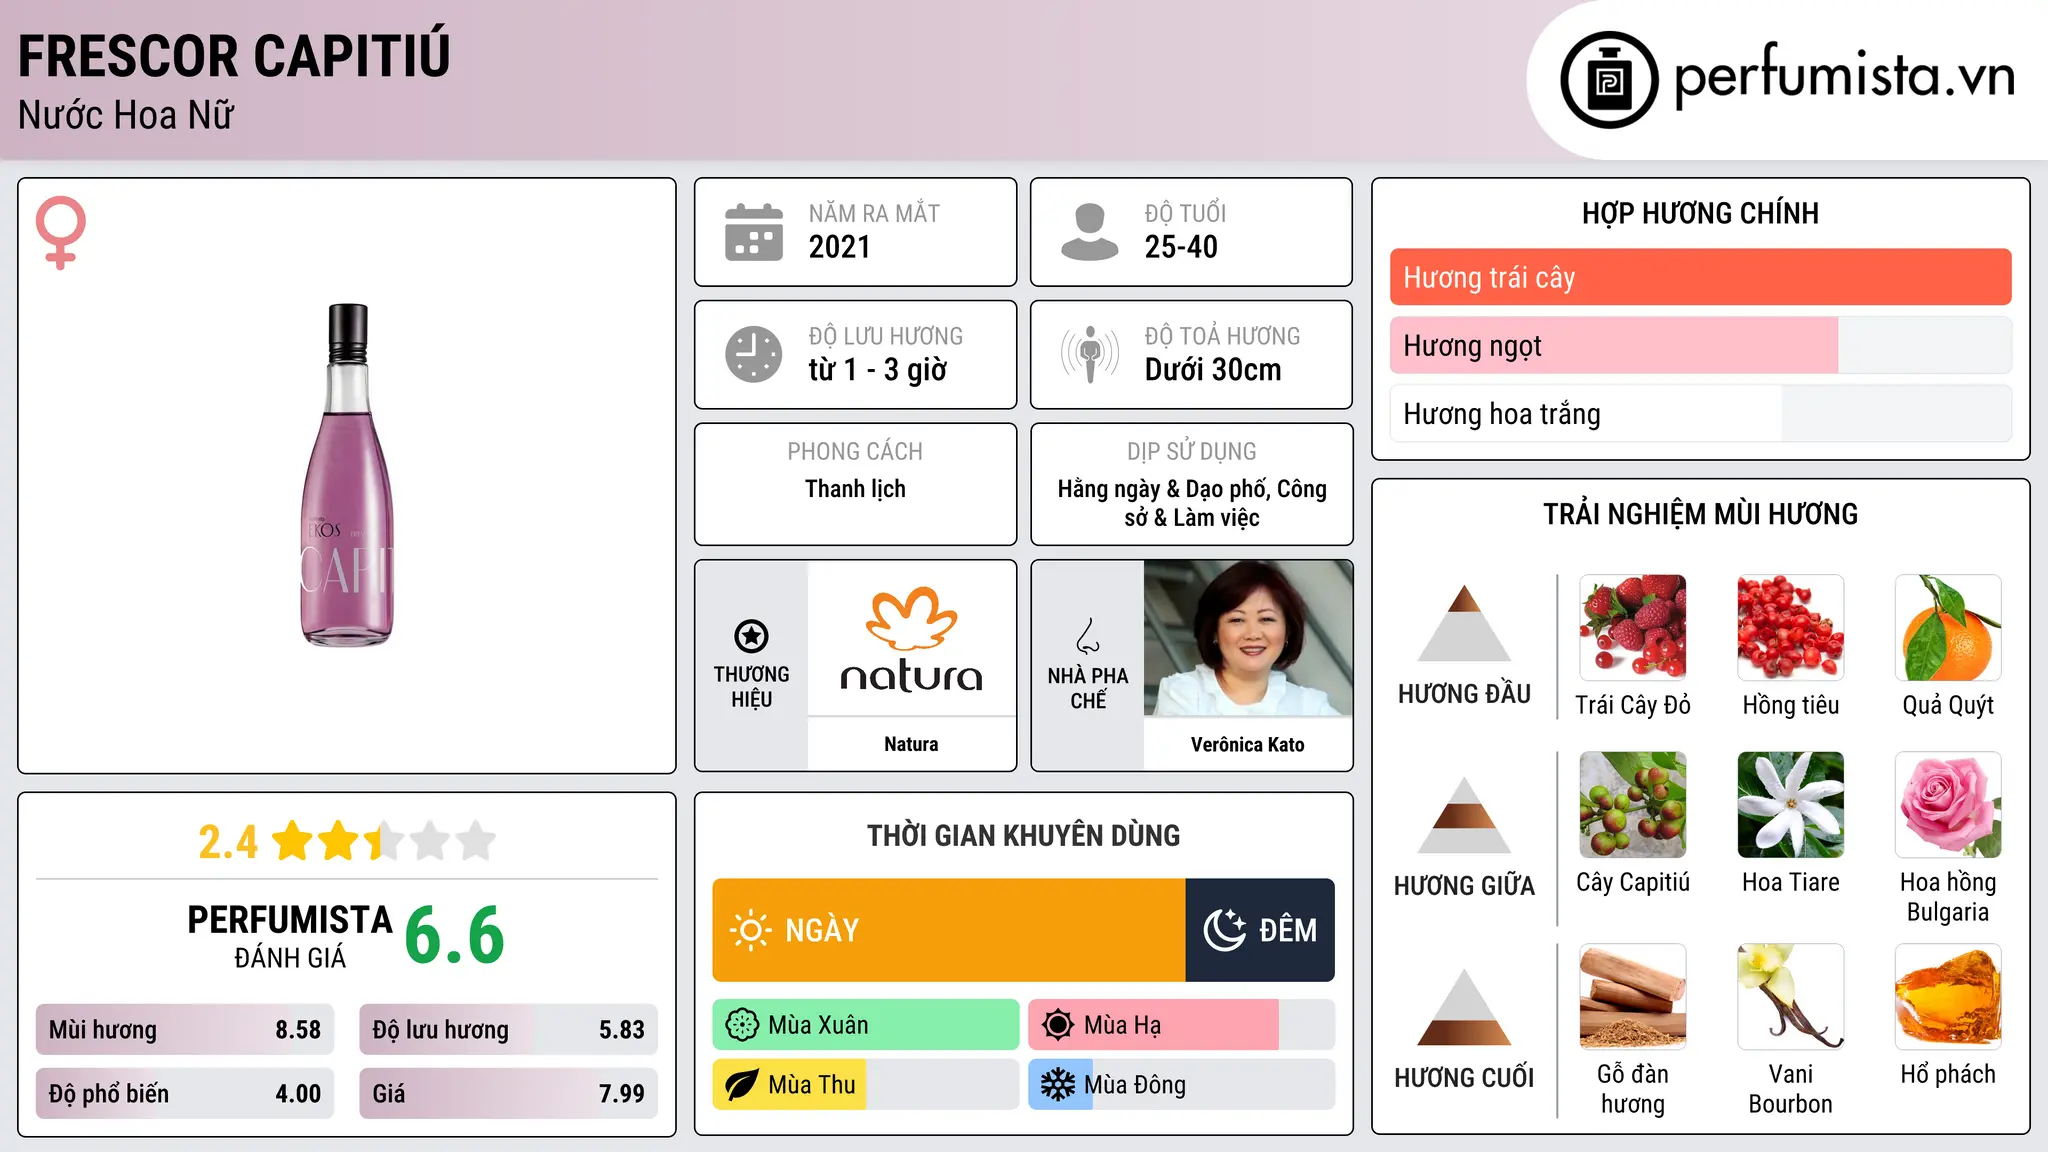
Task: Click the 2.4 user rating number
Action: point(228,842)
